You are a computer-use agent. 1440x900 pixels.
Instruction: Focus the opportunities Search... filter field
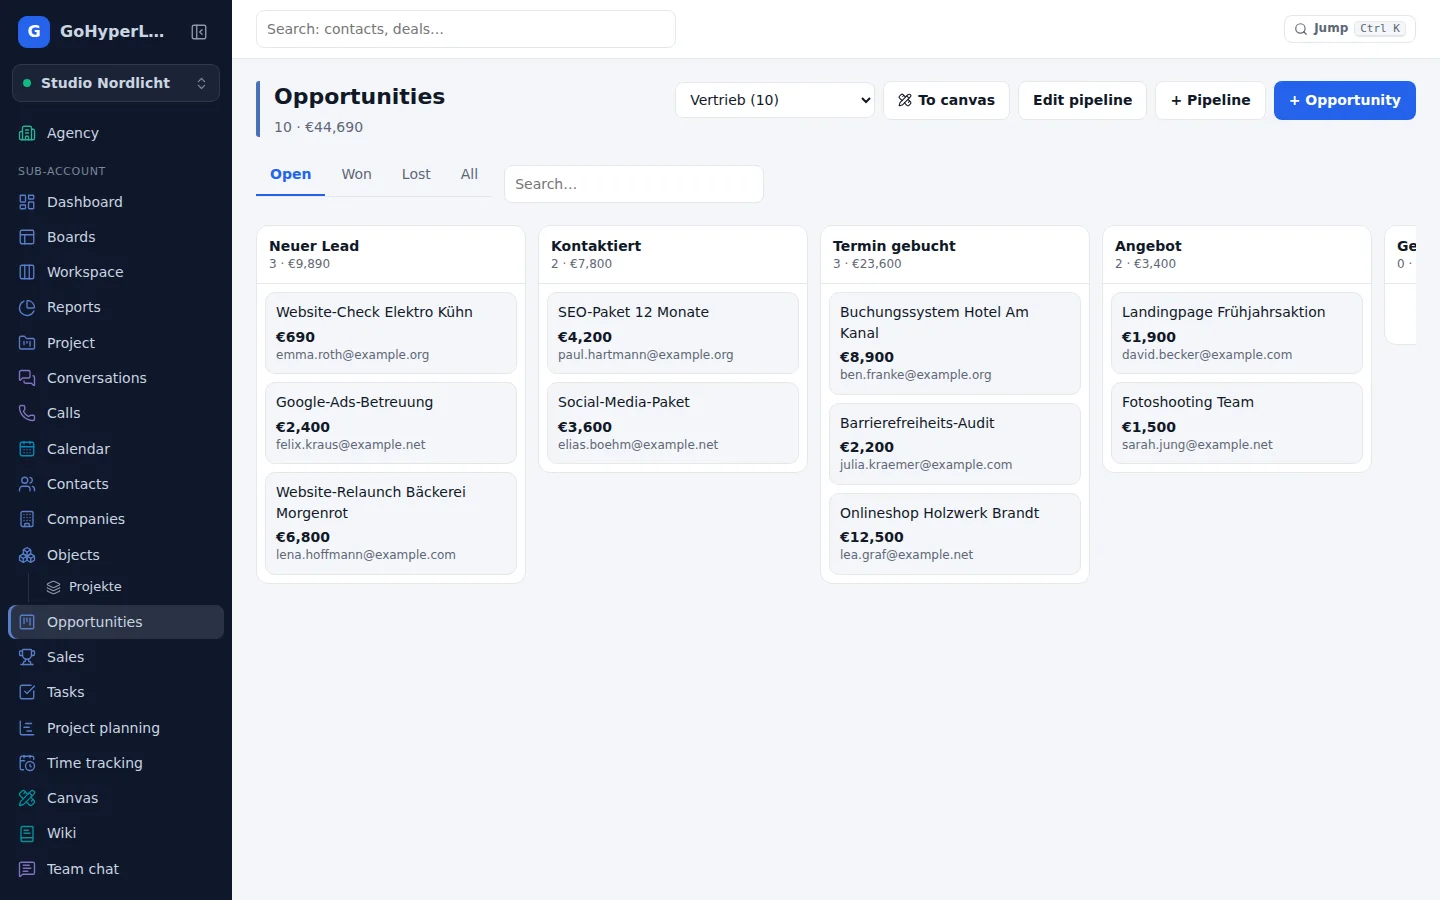pos(634,184)
